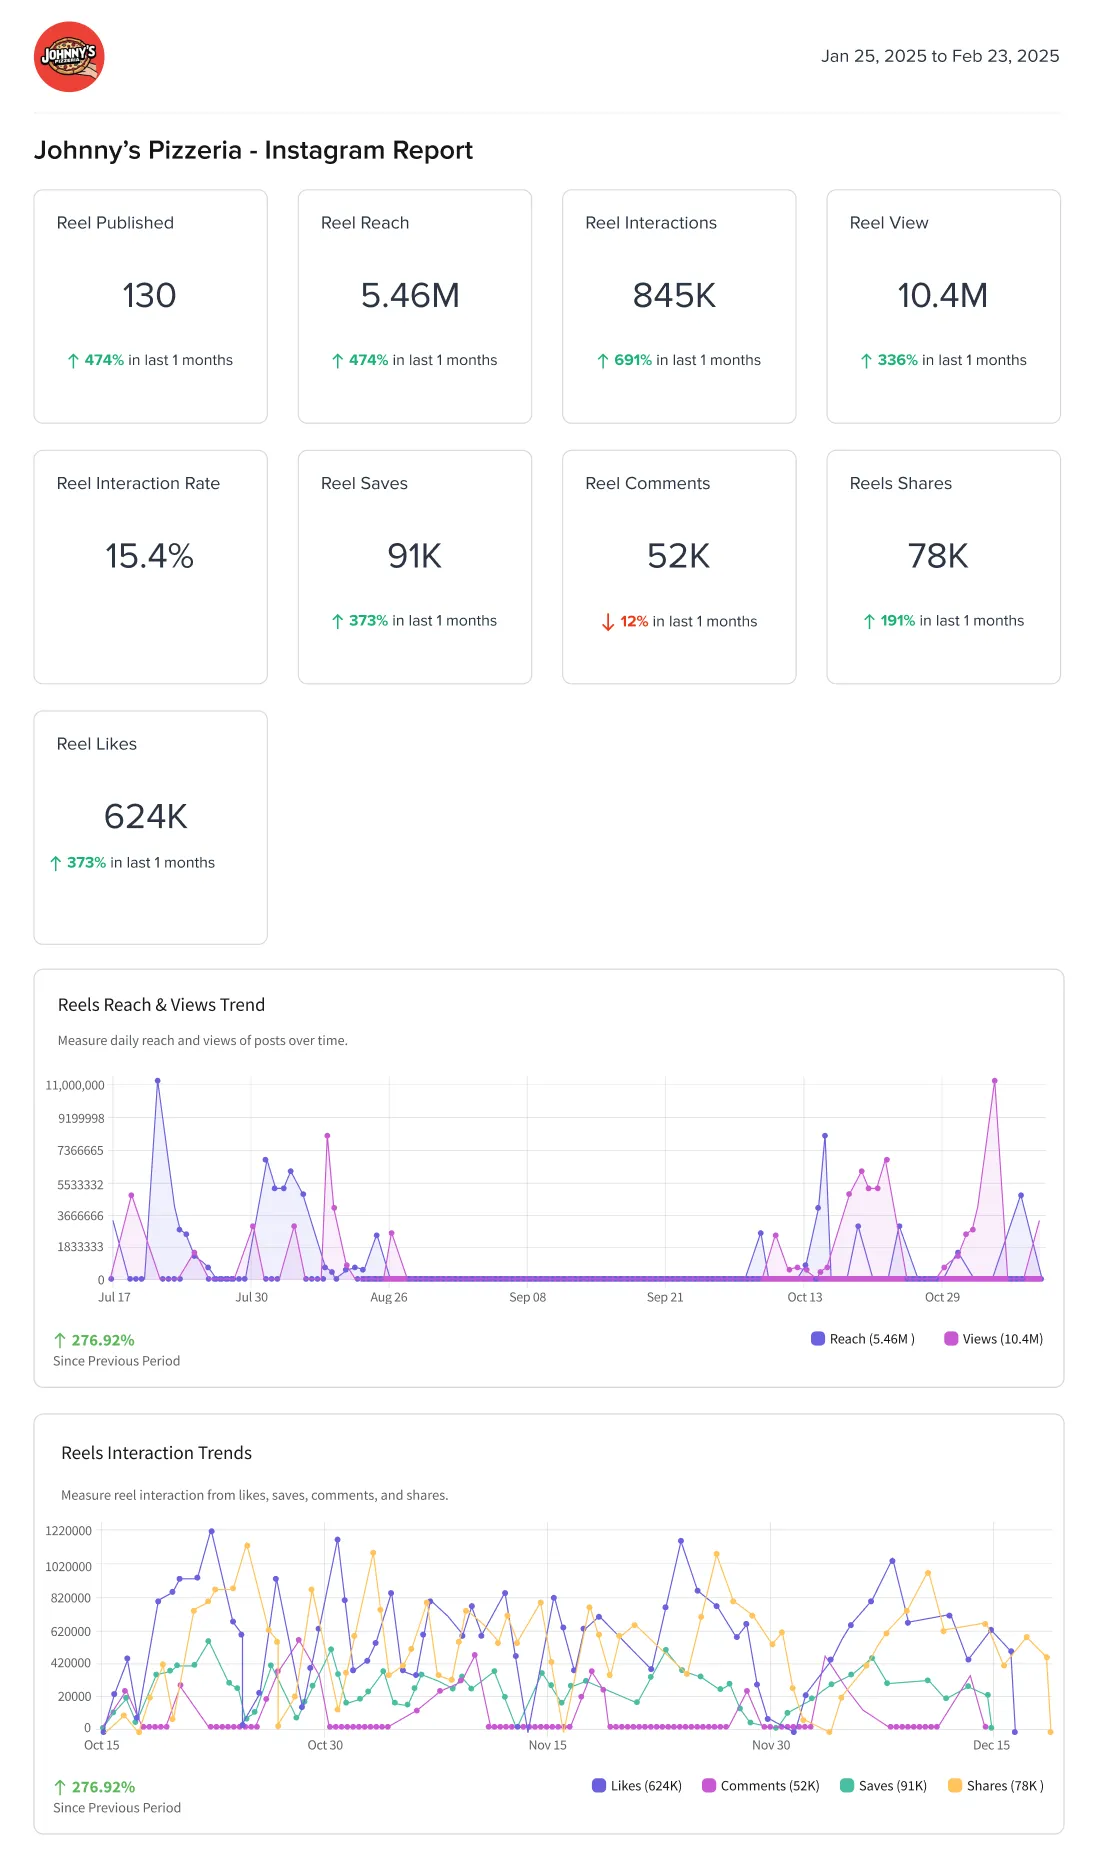The height and width of the screenshot is (1874, 1095).
Task: Click the up arrow in Reel View card
Action: click(x=867, y=361)
